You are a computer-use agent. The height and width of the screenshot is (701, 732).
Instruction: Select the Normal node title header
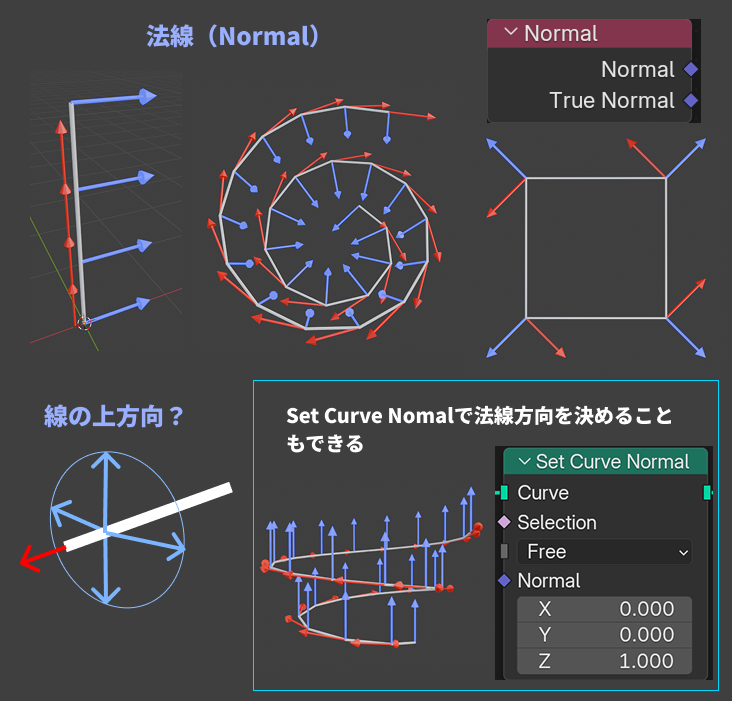click(600, 33)
